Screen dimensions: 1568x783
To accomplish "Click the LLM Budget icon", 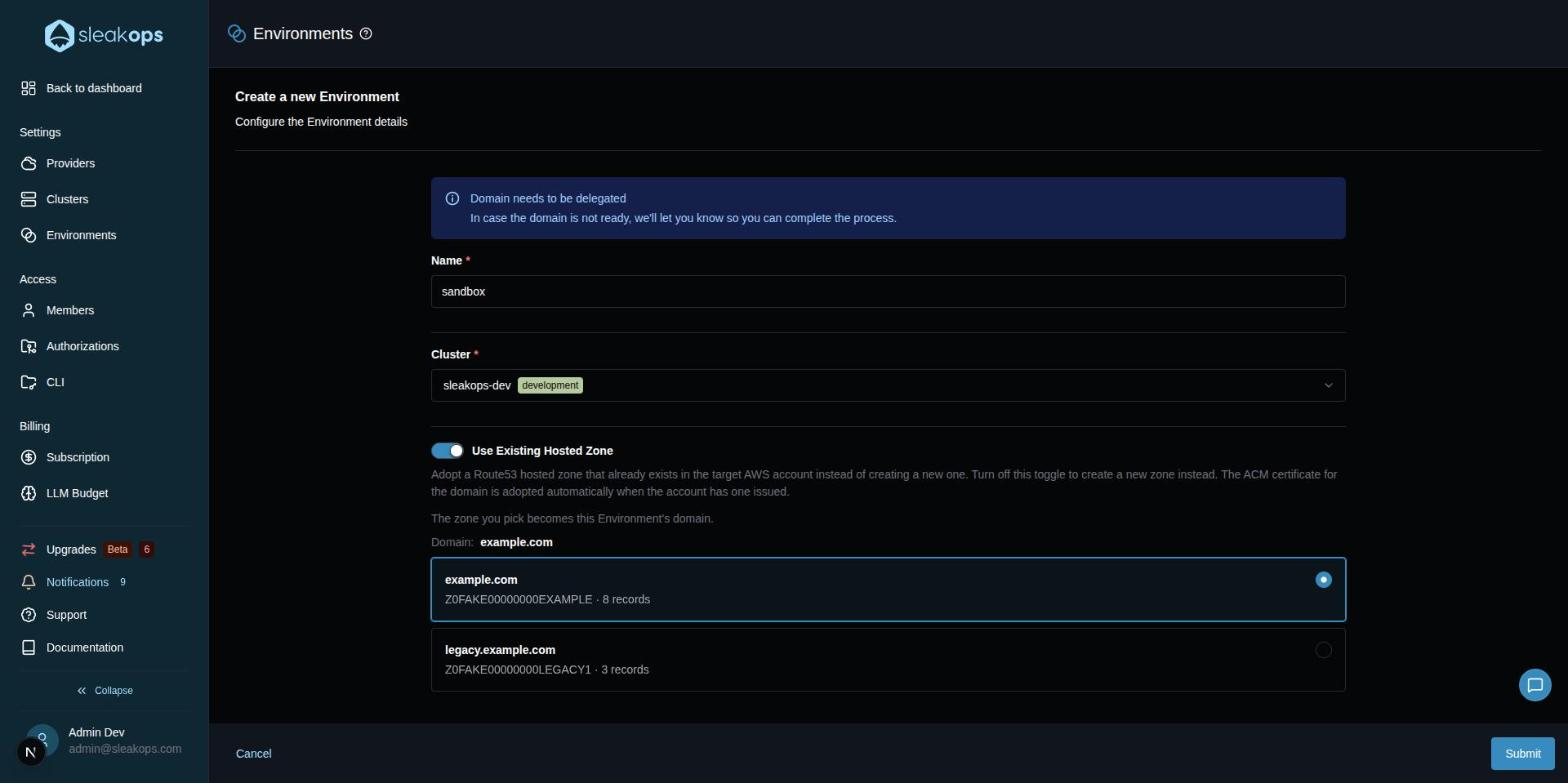I will click(x=28, y=494).
